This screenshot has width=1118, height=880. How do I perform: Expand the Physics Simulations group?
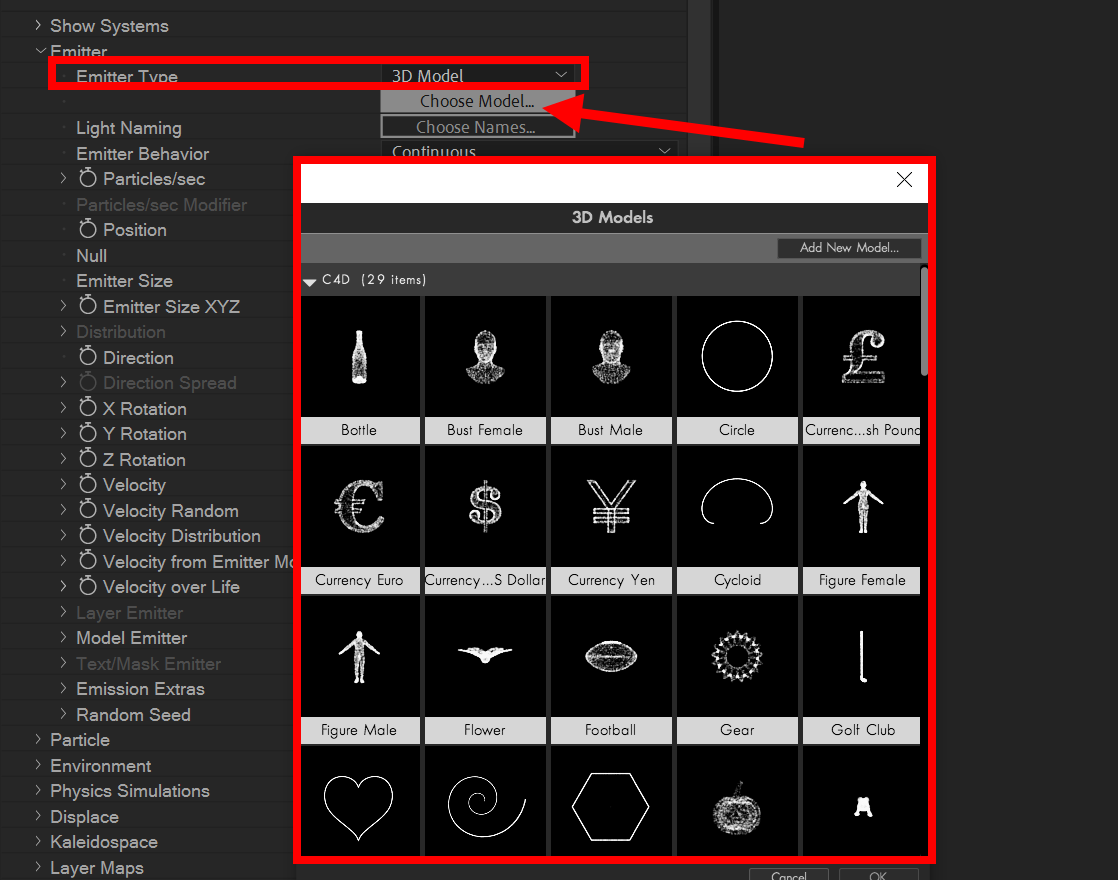point(38,790)
